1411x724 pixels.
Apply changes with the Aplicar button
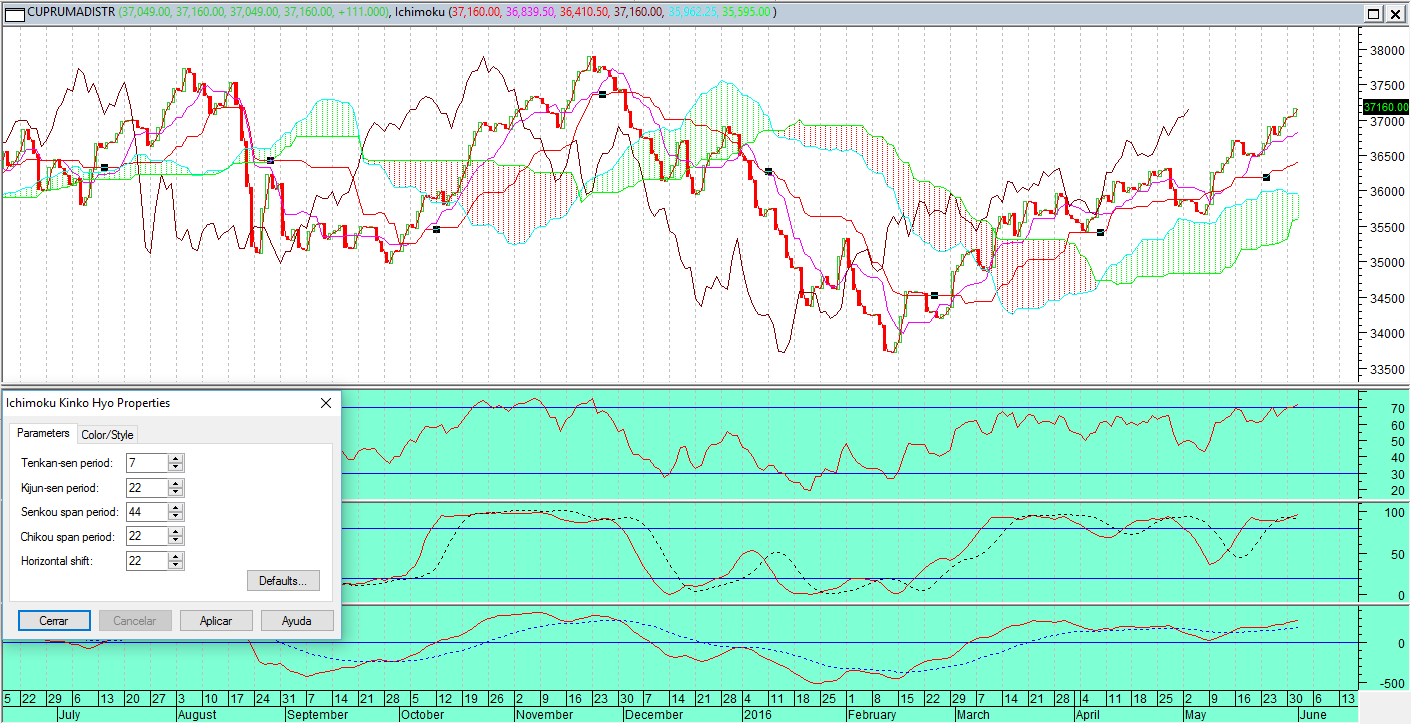216,620
